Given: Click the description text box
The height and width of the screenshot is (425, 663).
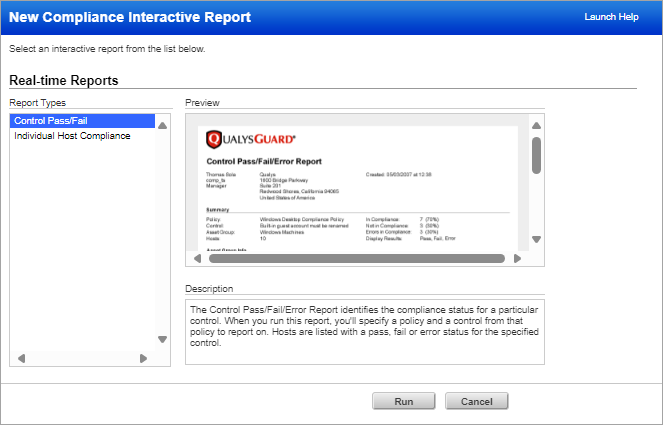Looking at the screenshot, I should 365,332.
